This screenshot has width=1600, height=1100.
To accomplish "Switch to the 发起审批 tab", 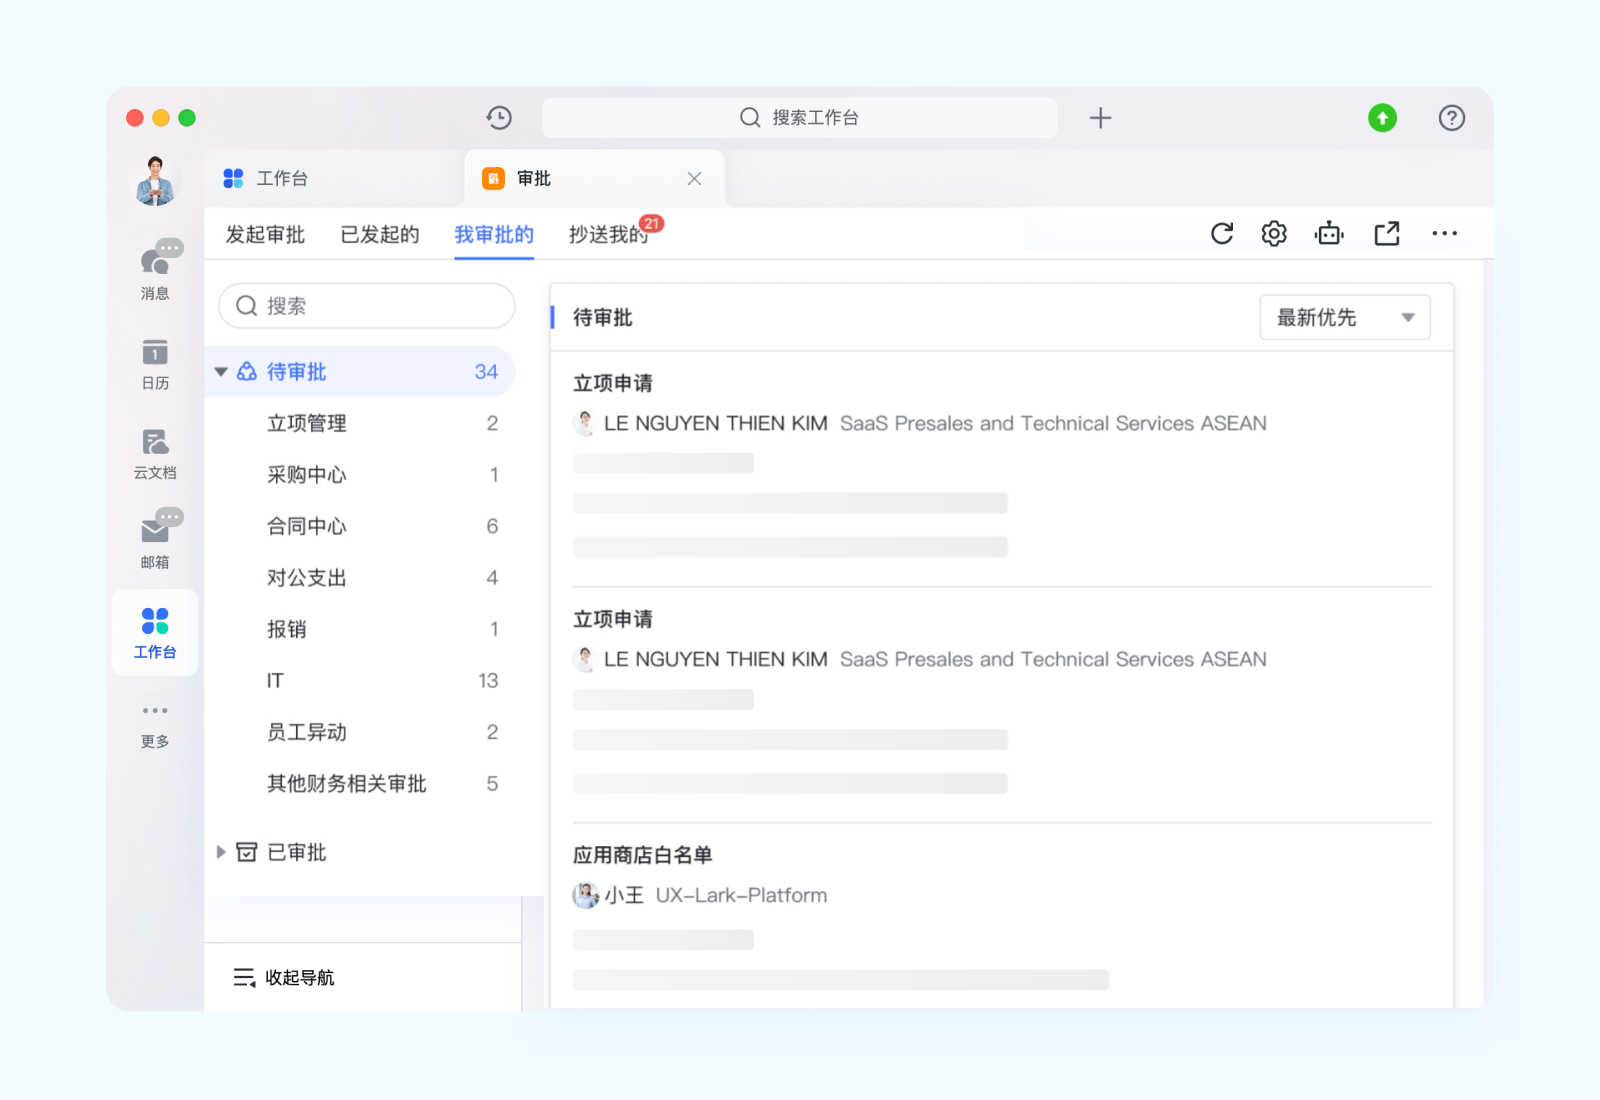I will click(x=265, y=235).
